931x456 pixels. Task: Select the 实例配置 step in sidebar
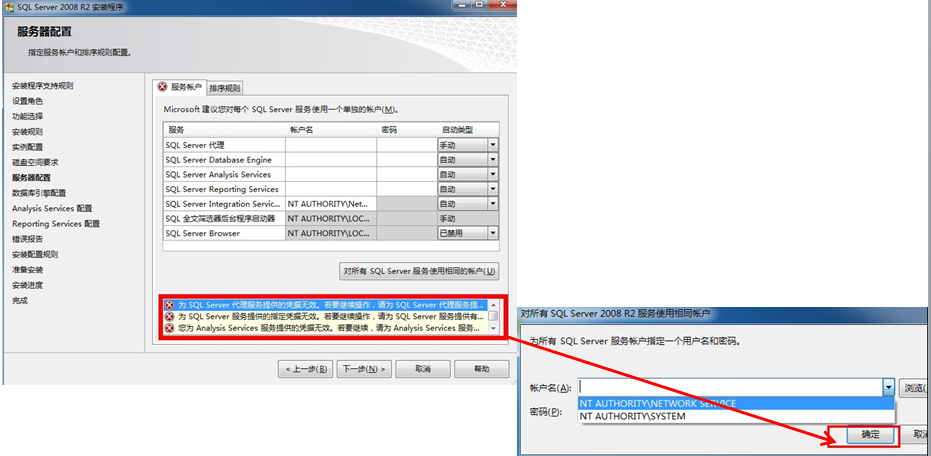click(27, 147)
